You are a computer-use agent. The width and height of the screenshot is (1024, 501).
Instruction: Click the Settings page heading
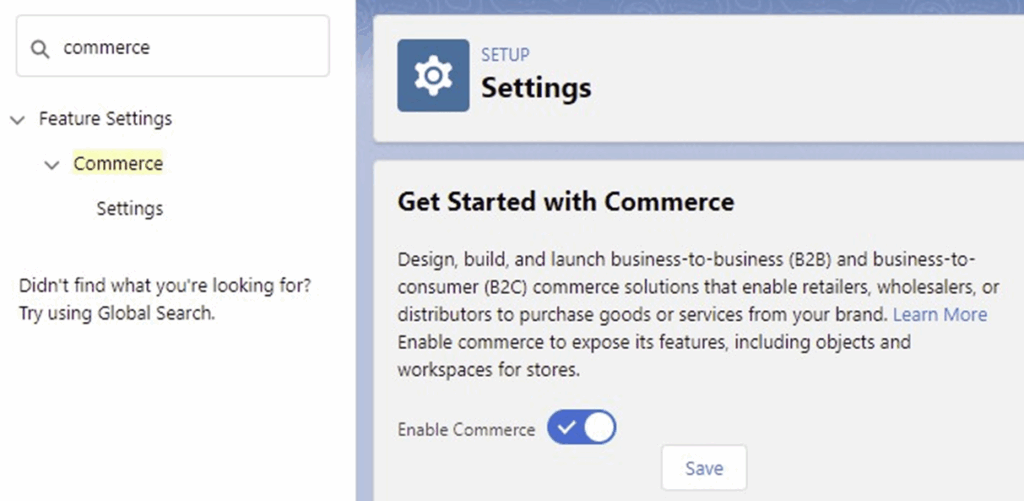pyautogui.click(x=536, y=88)
